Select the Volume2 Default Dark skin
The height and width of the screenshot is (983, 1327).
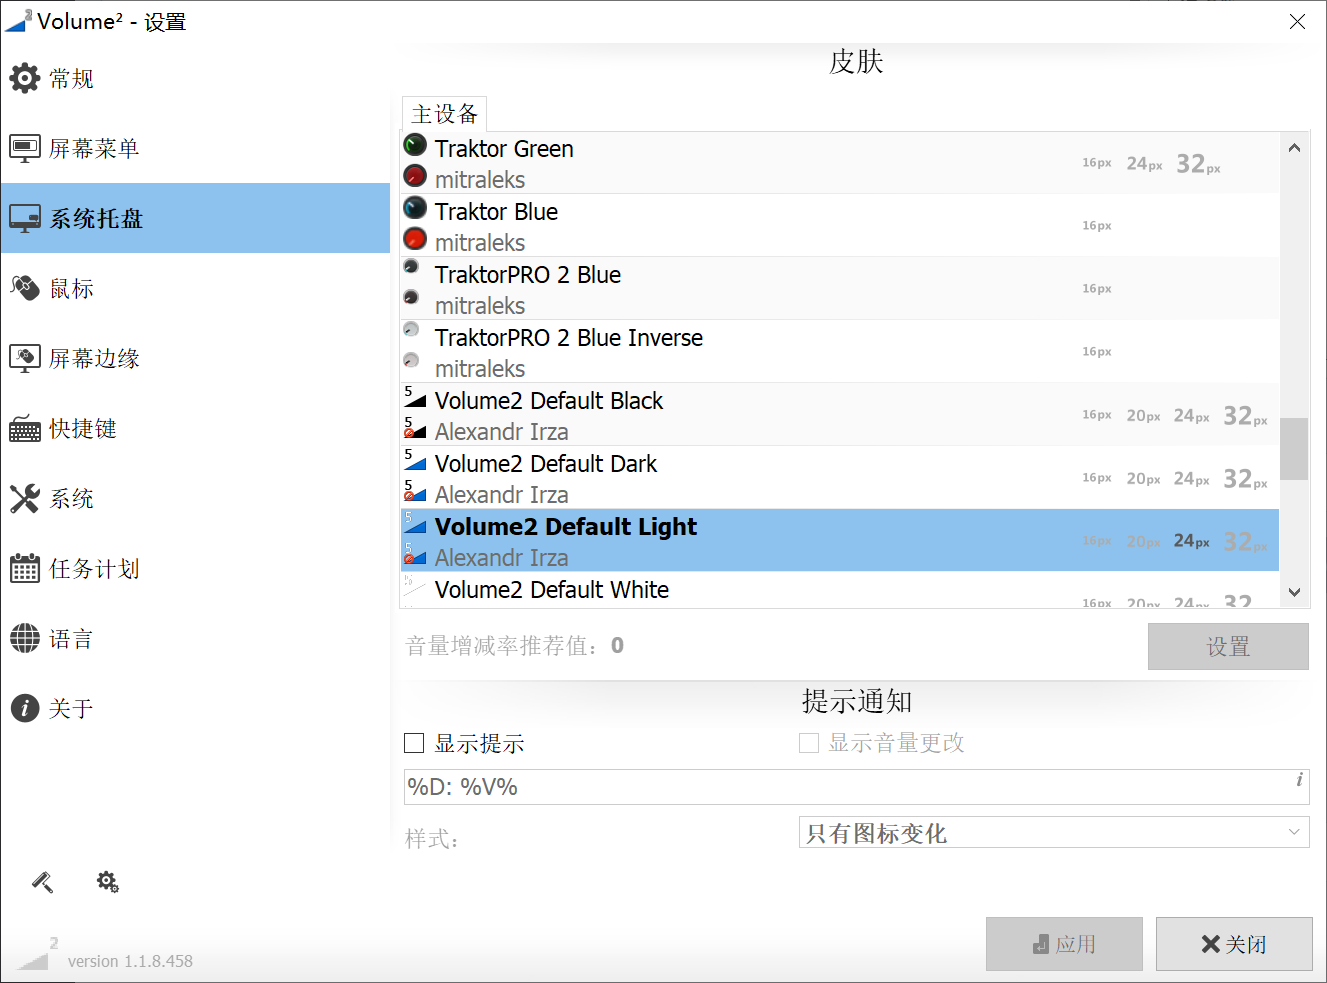[840, 478]
